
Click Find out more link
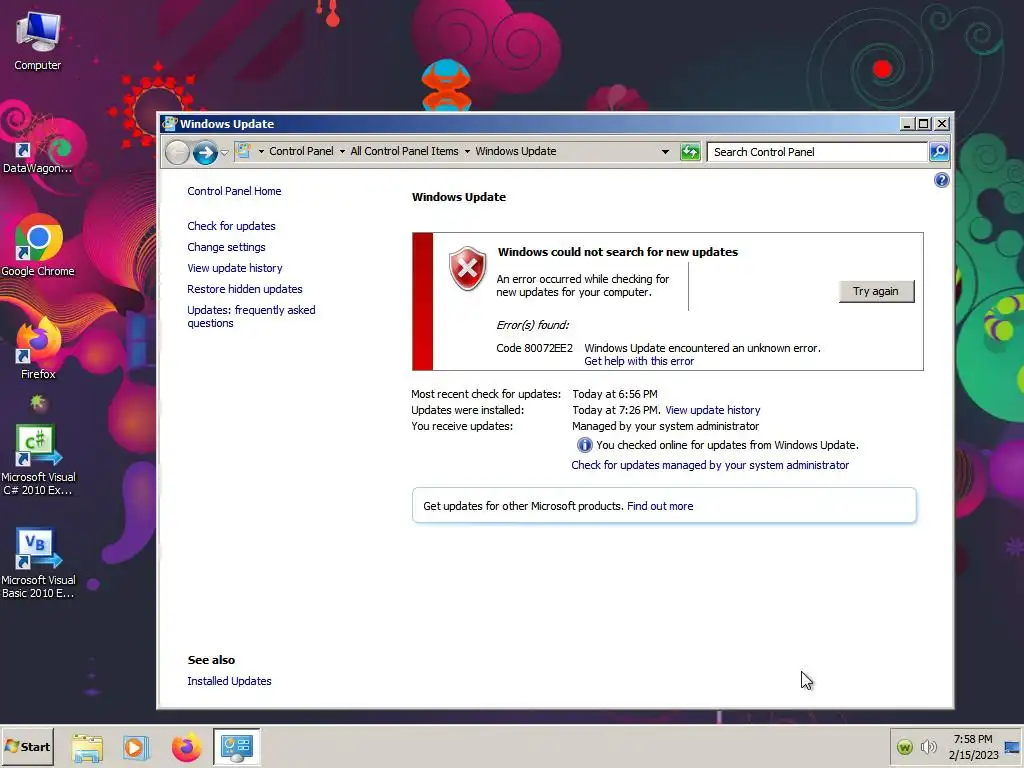tap(660, 506)
